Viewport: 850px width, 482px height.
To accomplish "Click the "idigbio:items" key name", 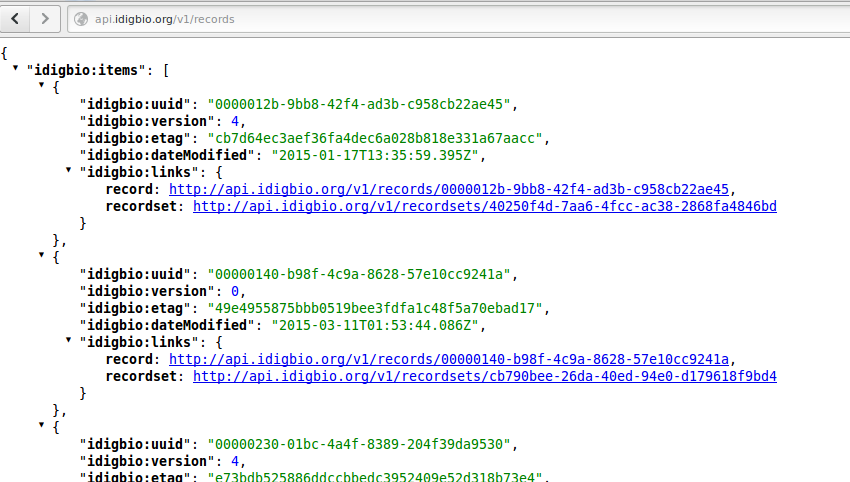I will [86, 70].
